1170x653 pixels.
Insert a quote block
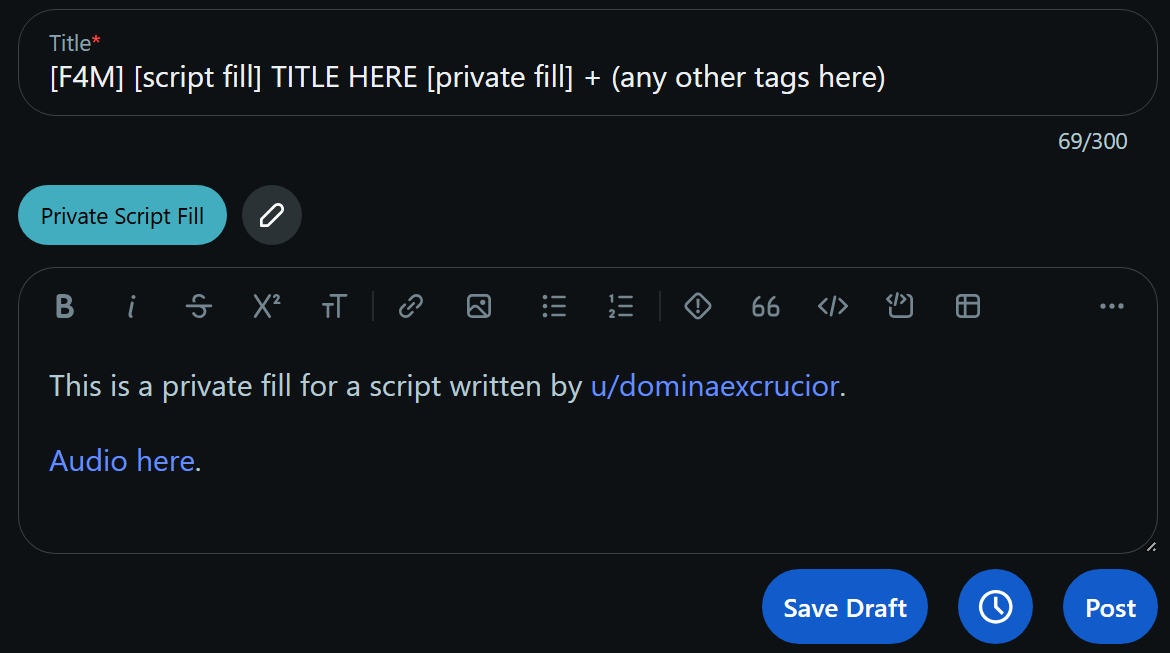(765, 307)
